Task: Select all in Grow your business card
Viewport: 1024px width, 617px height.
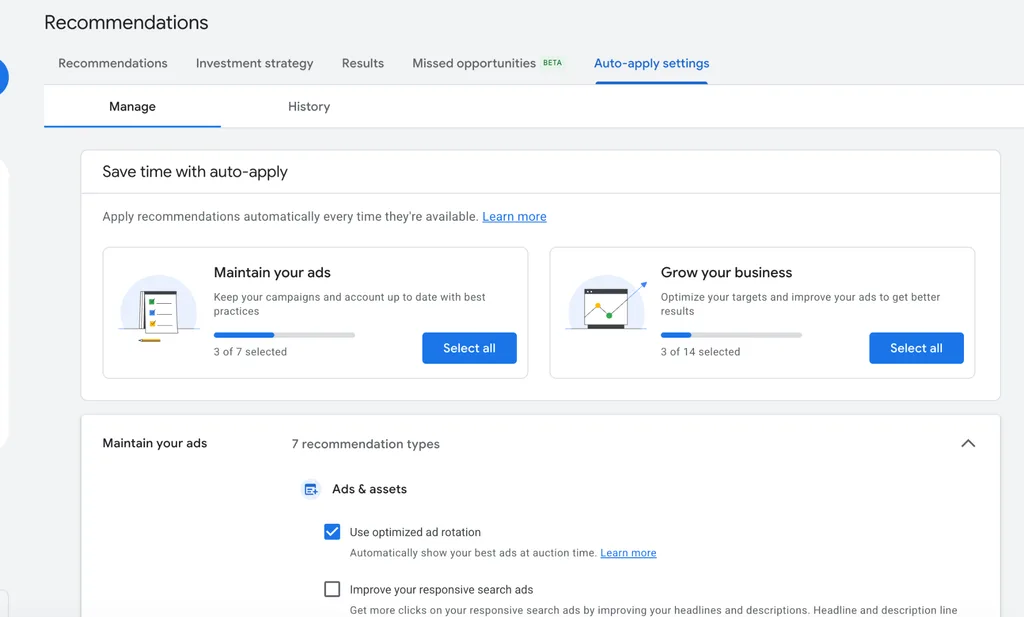Action: coord(916,348)
